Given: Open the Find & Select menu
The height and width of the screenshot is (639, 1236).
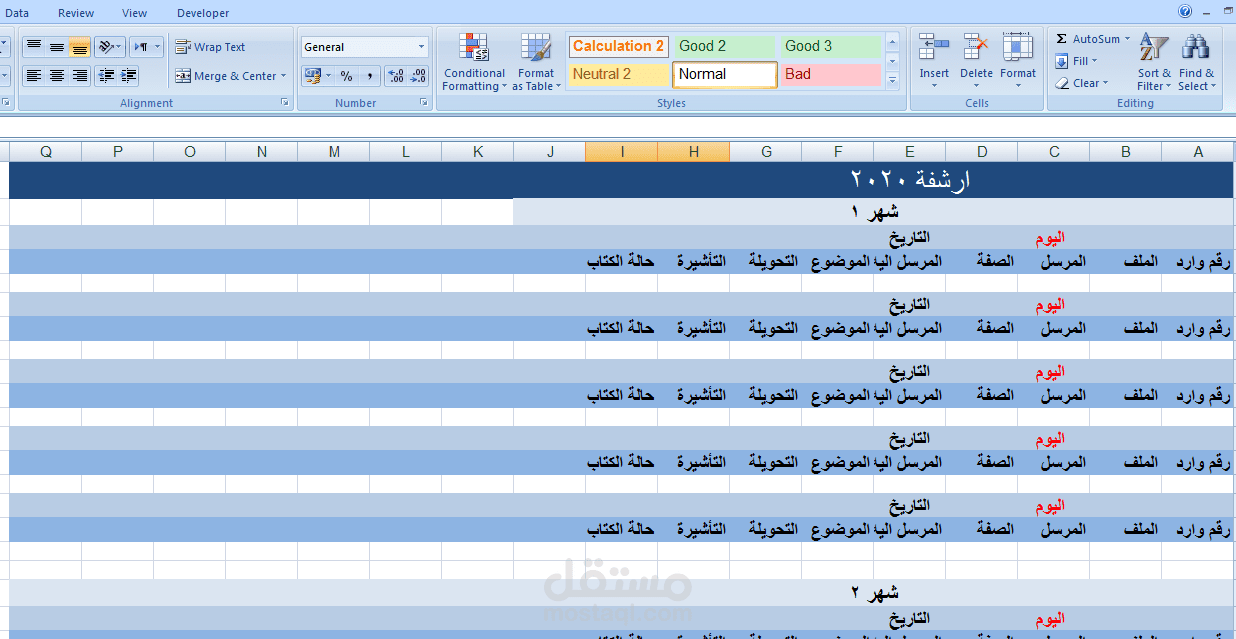Looking at the screenshot, I should pos(1196,62).
